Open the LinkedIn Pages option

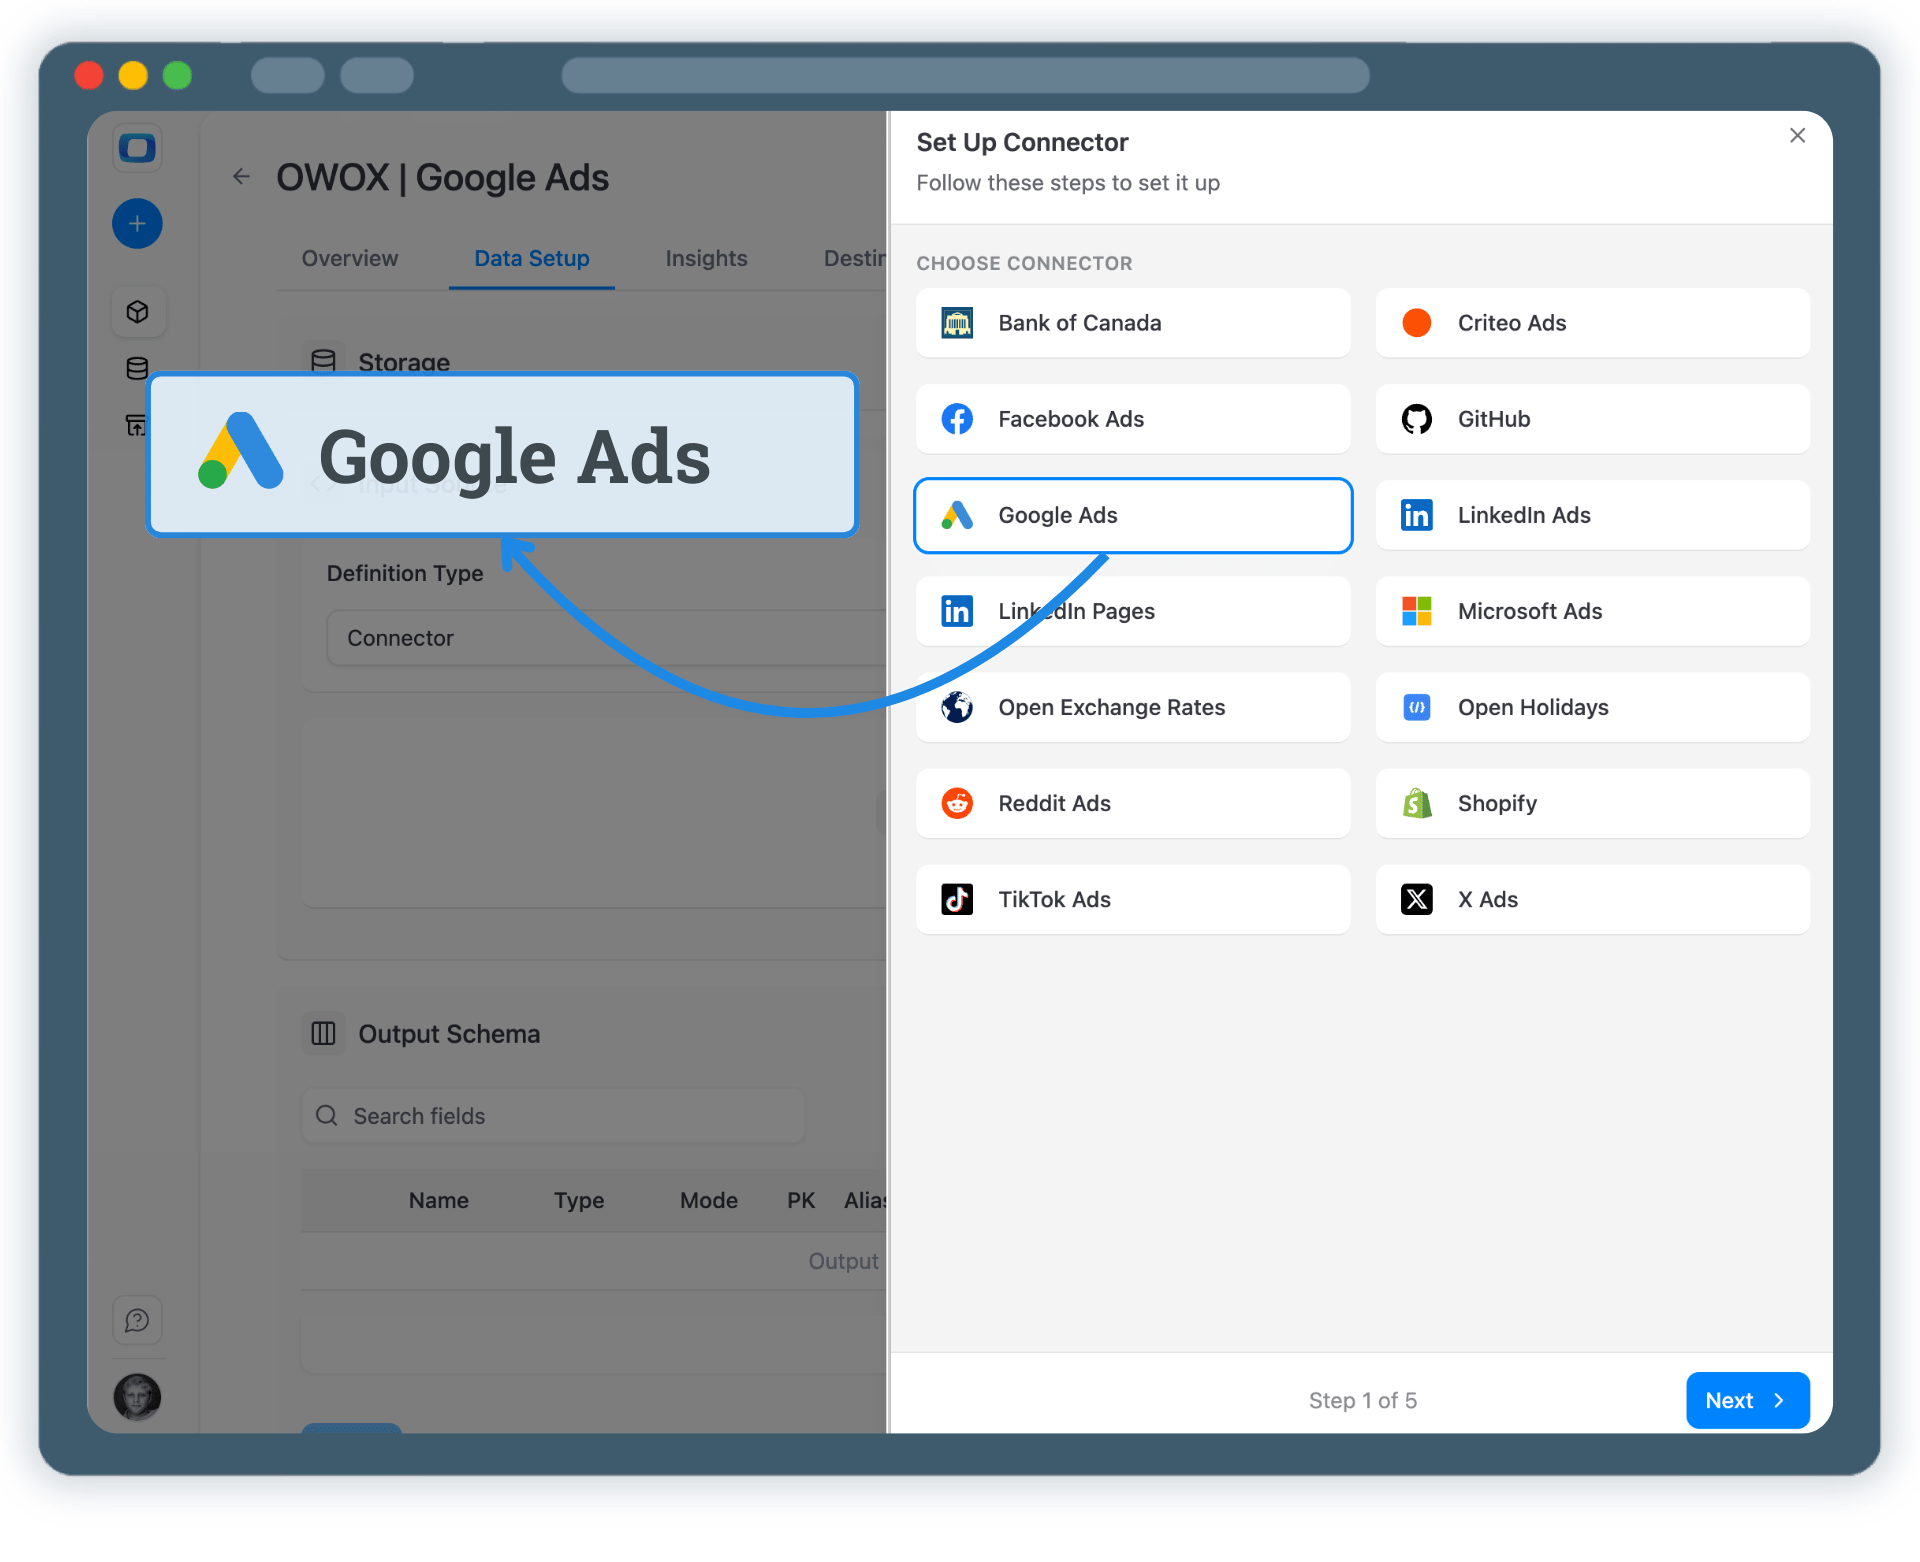[1133, 611]
